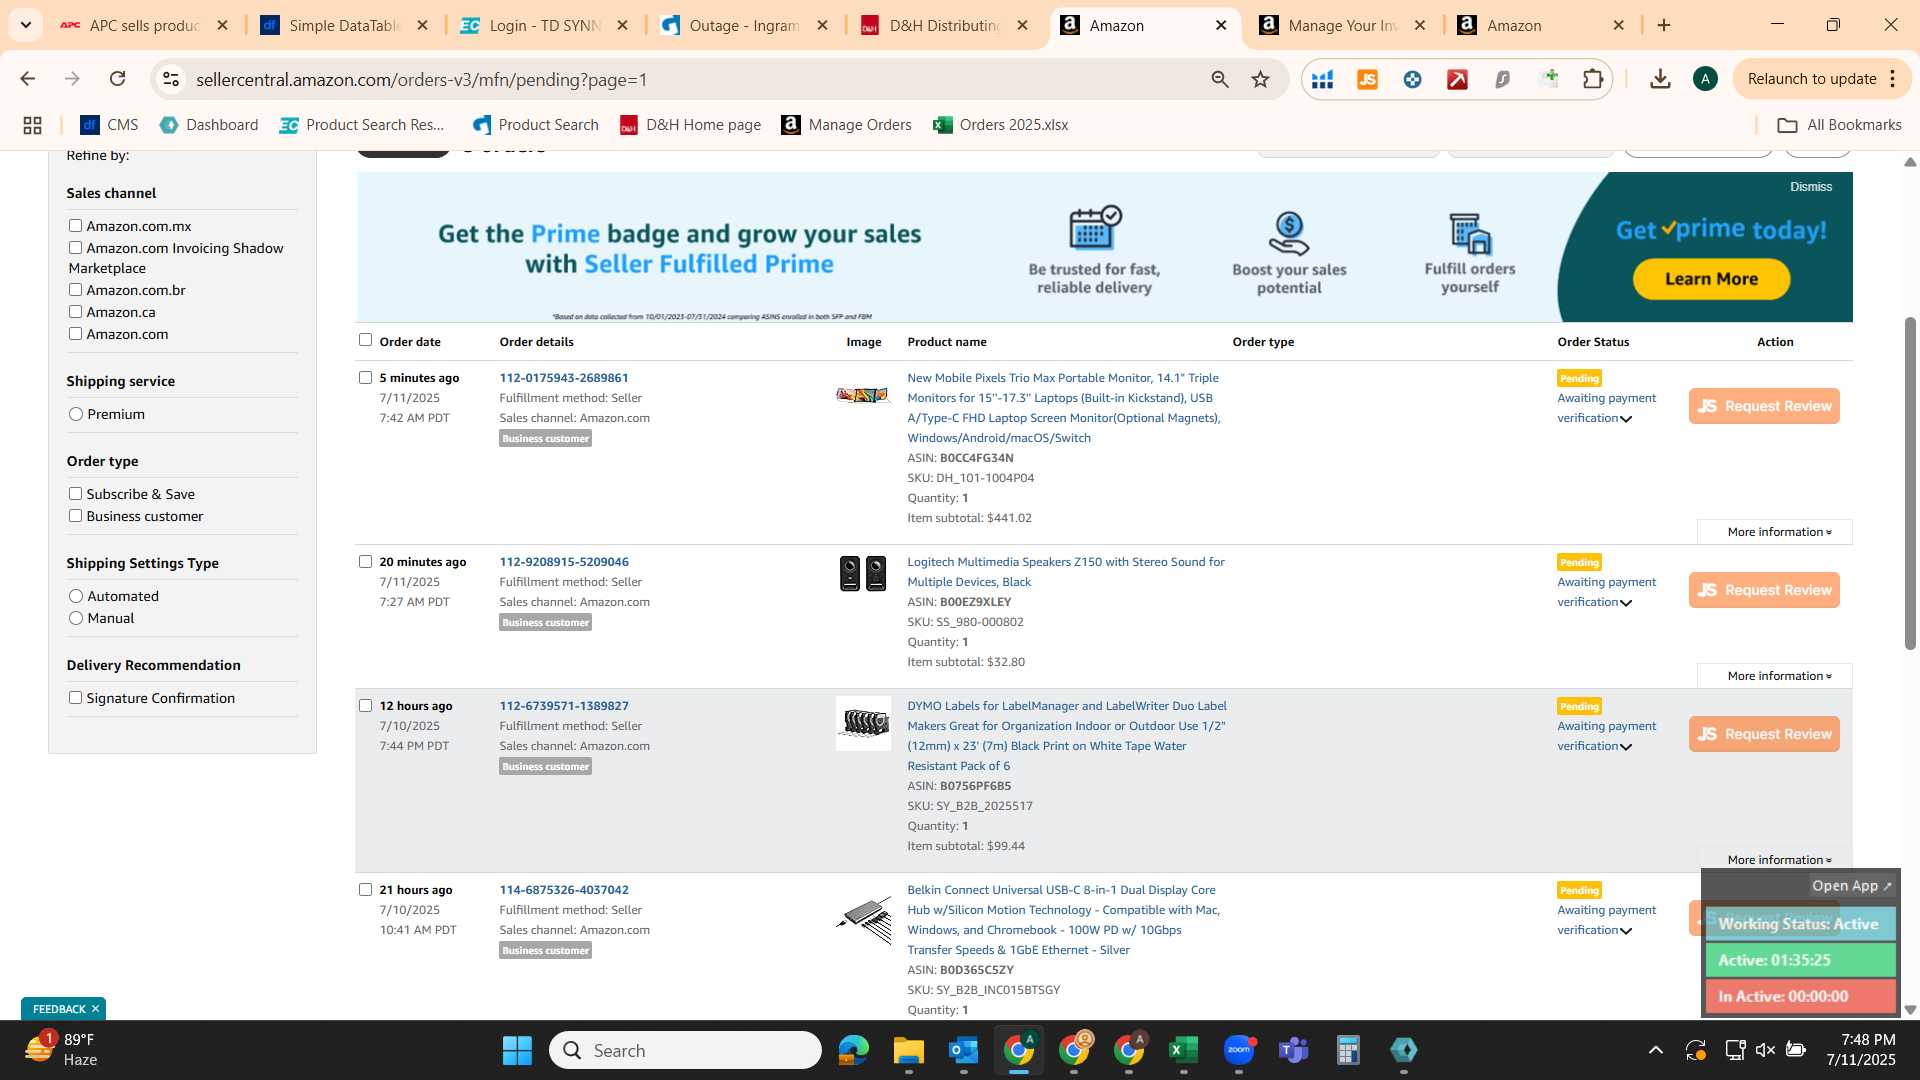Open Windows Start menu
The image size is (1920, 1080).
click(x=517, y=1050)
